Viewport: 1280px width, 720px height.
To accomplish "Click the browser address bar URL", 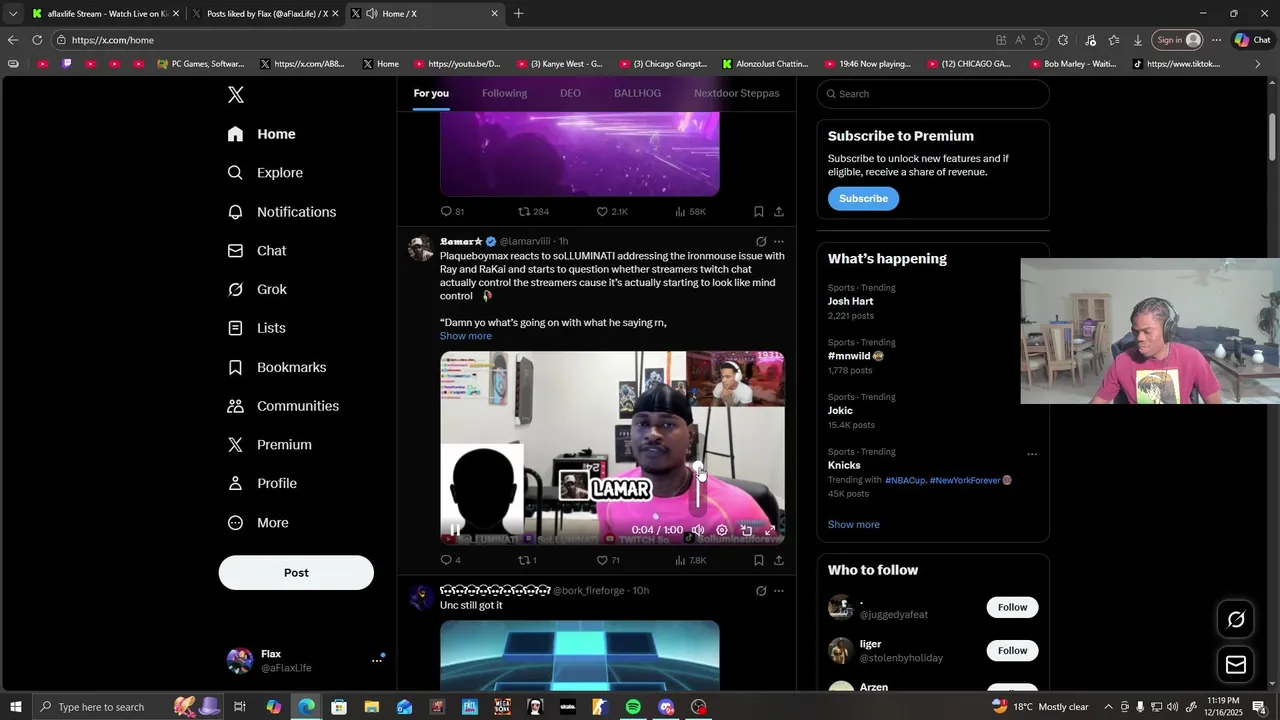I will pos(113,40).
